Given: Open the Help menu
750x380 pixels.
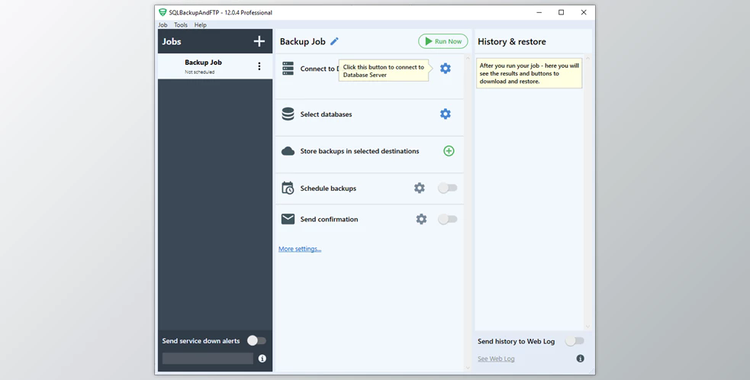Looking at the screenshot, I should [x=200, y=25].
